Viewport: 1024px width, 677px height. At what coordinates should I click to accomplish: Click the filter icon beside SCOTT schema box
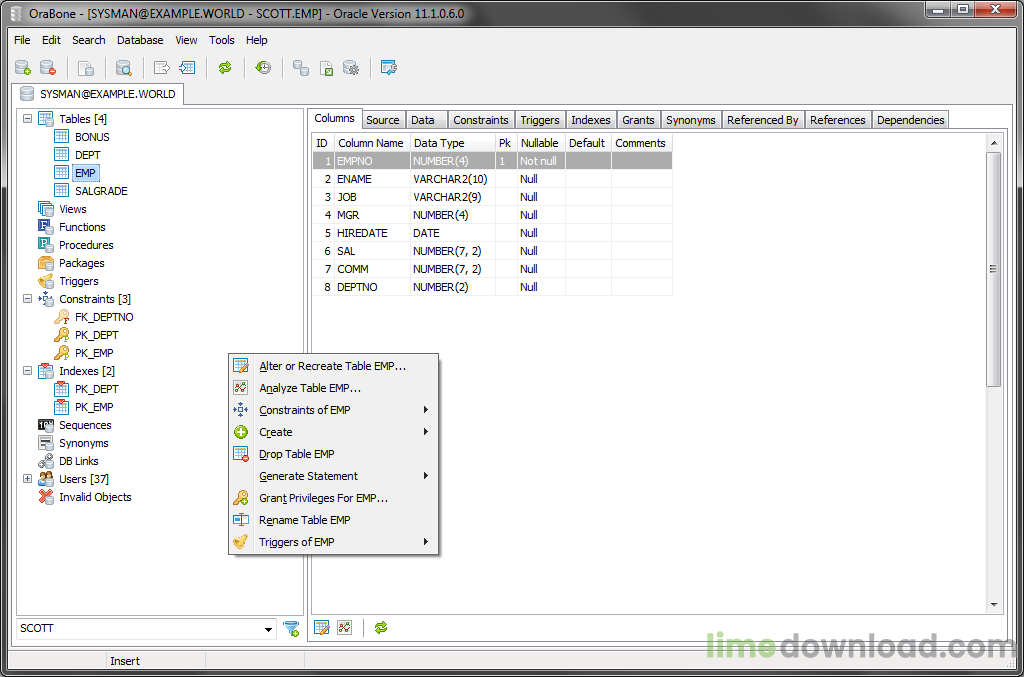(291, 629)
